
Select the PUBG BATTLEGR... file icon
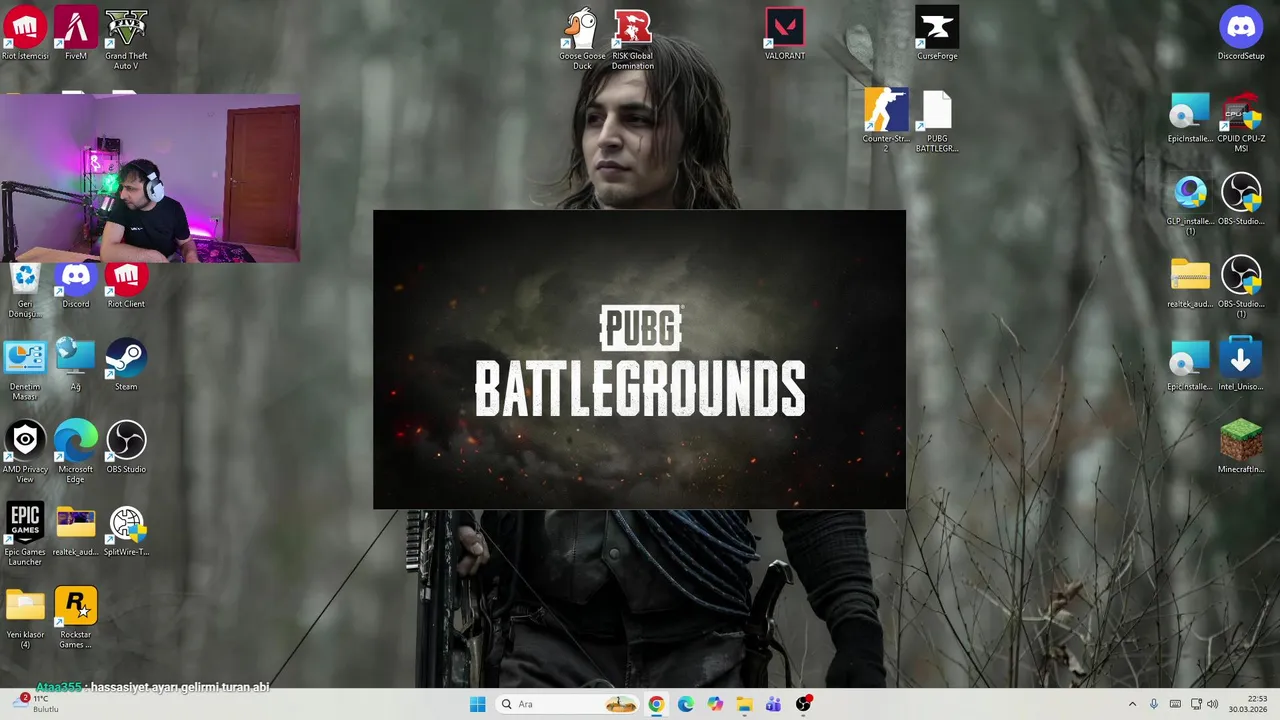click(x=937, y=121)
